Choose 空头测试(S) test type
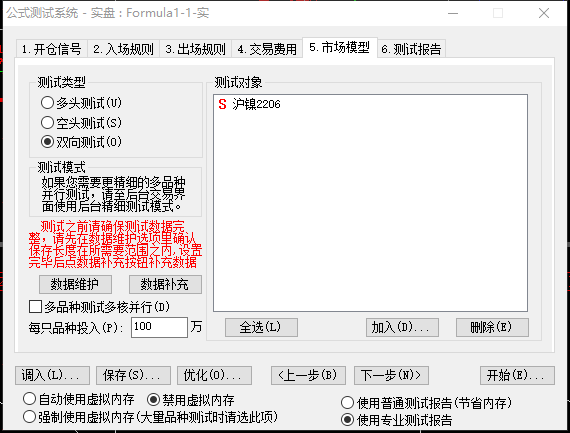 coord(81,123)
